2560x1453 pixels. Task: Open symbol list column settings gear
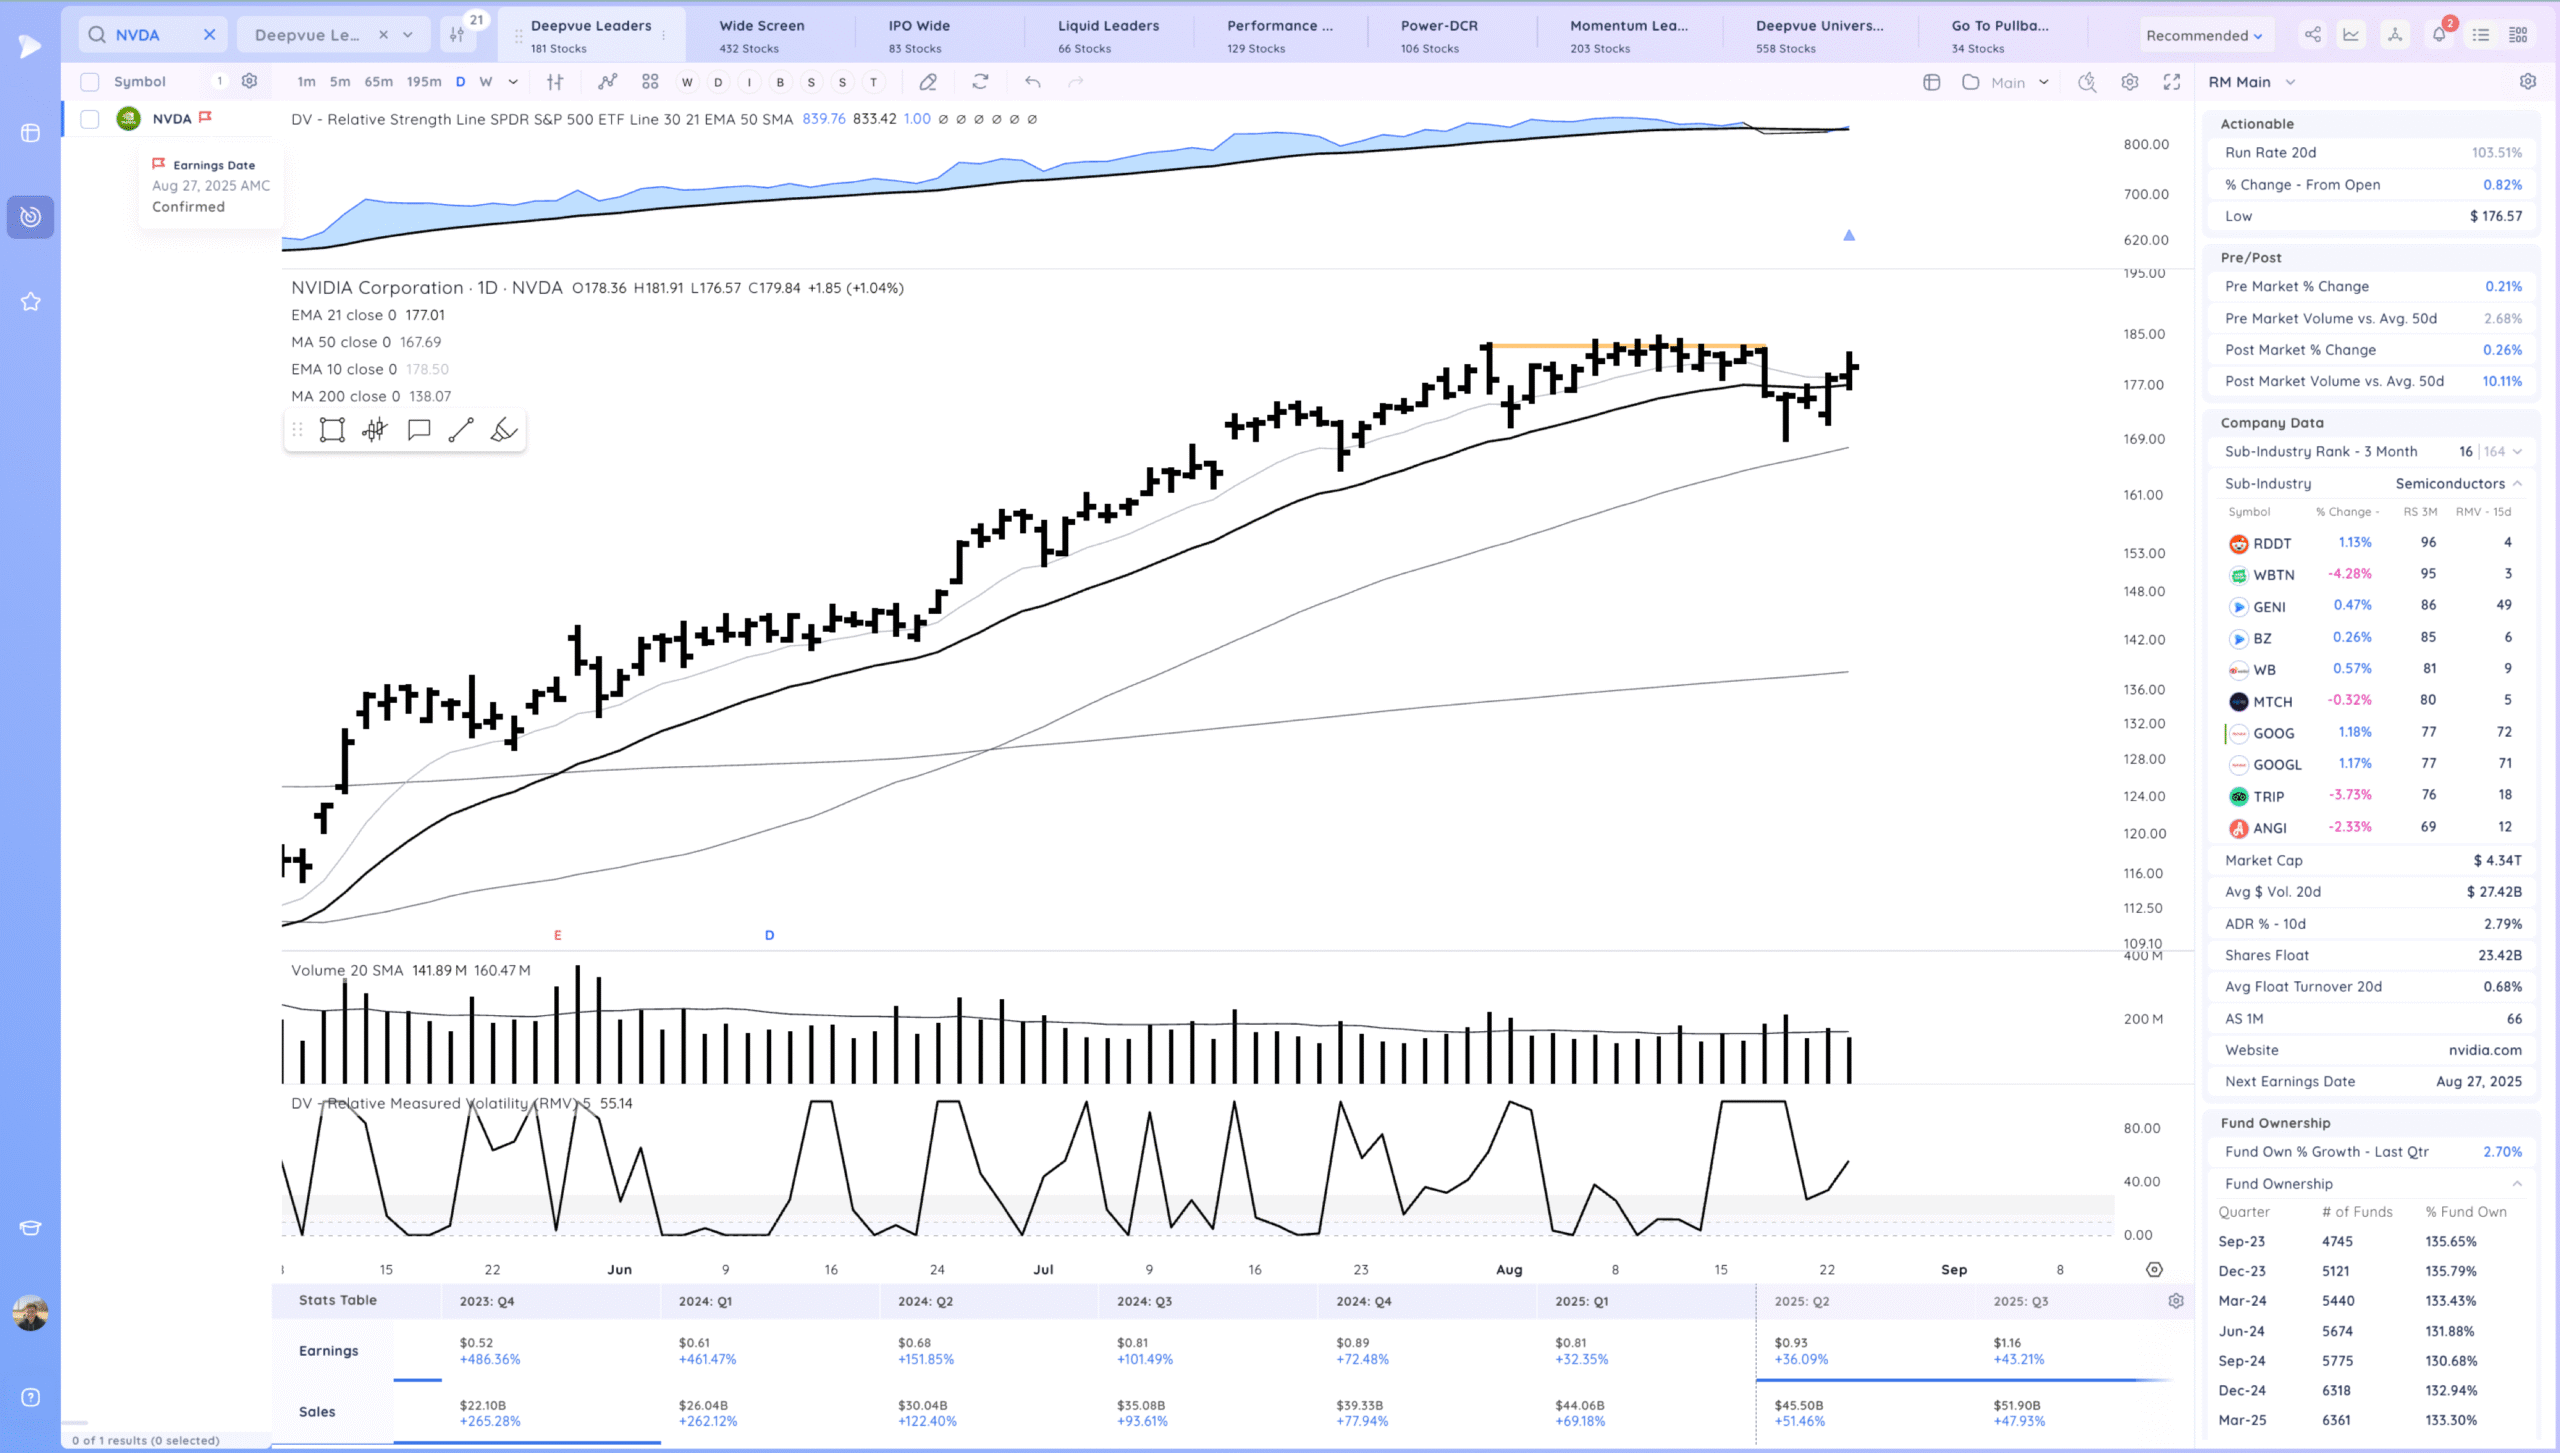250,81
